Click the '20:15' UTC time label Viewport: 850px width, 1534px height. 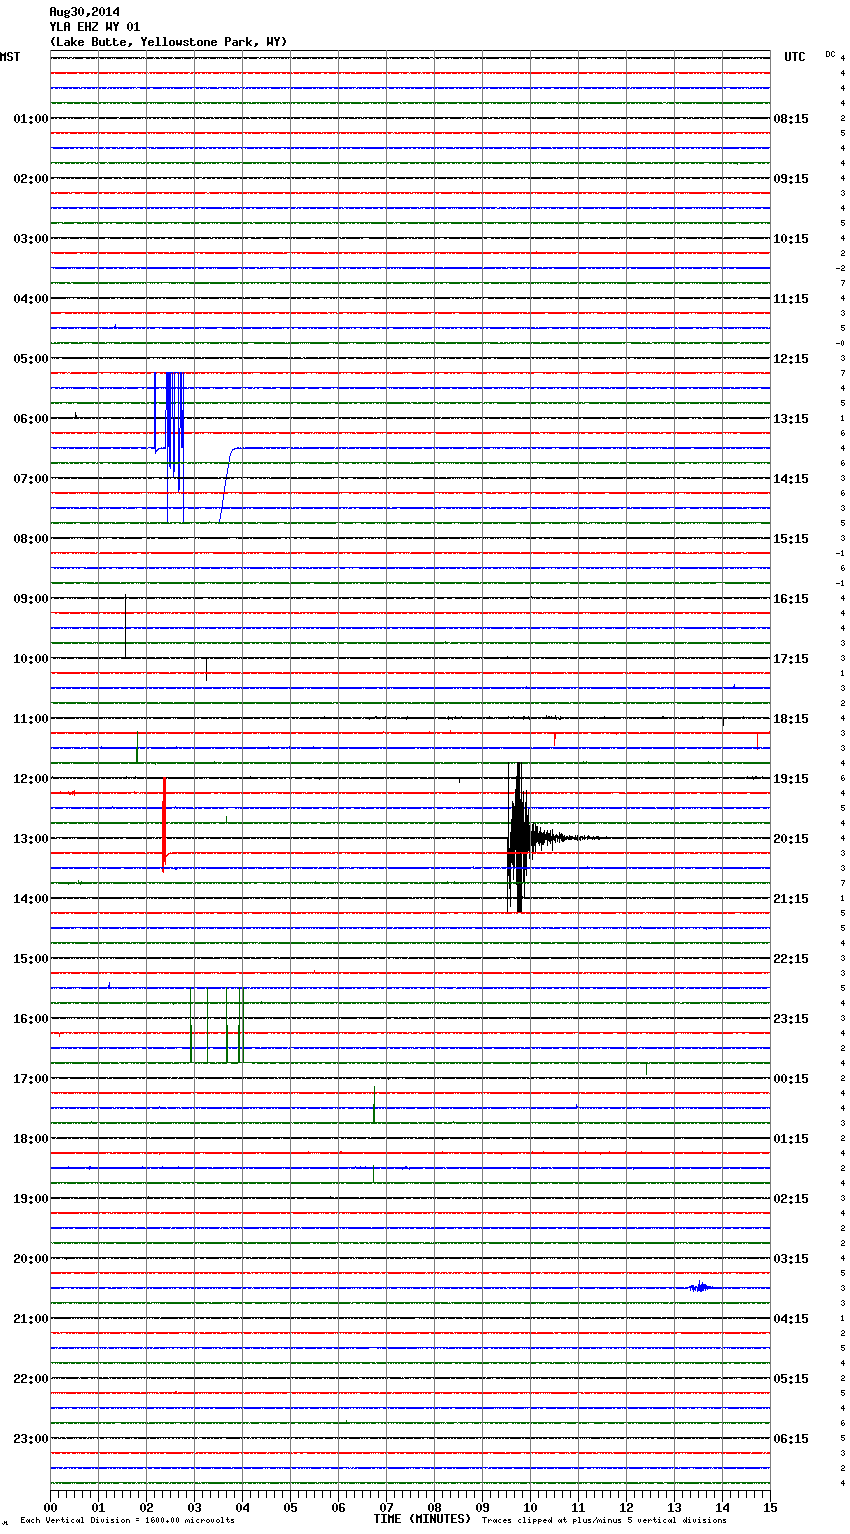tap(791, 839)
